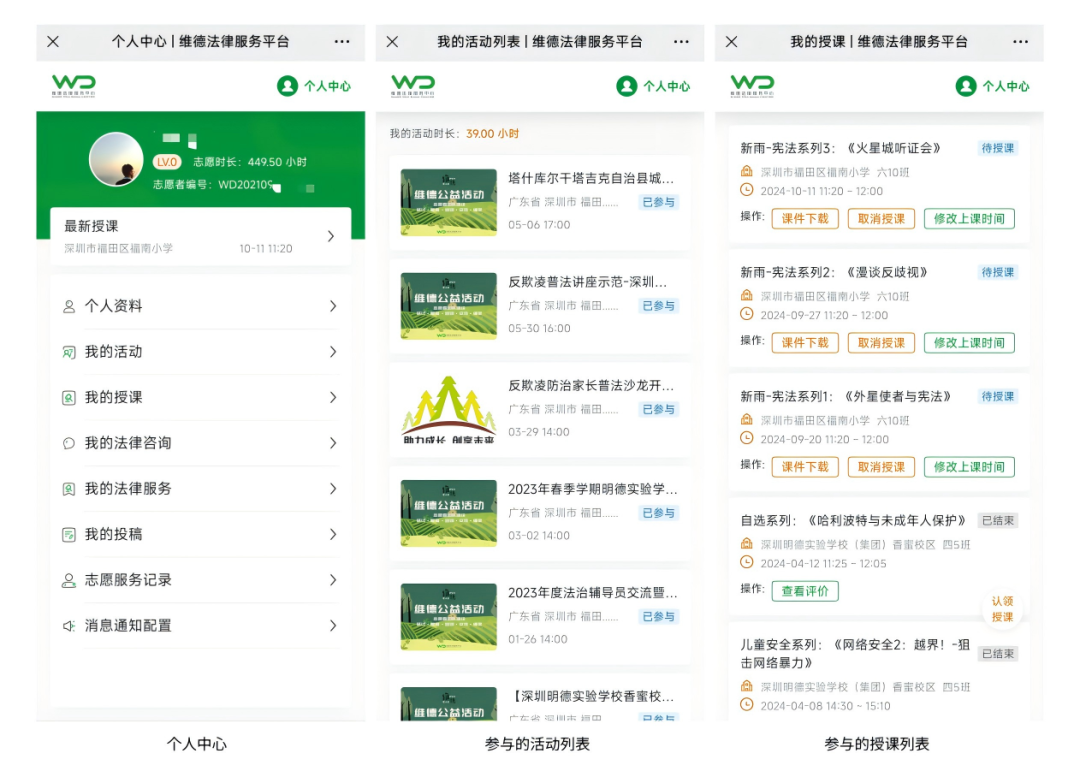Click the green user icon on 我的活动列表 page
Screen dimensions: 1080x777
pos(627,86)
